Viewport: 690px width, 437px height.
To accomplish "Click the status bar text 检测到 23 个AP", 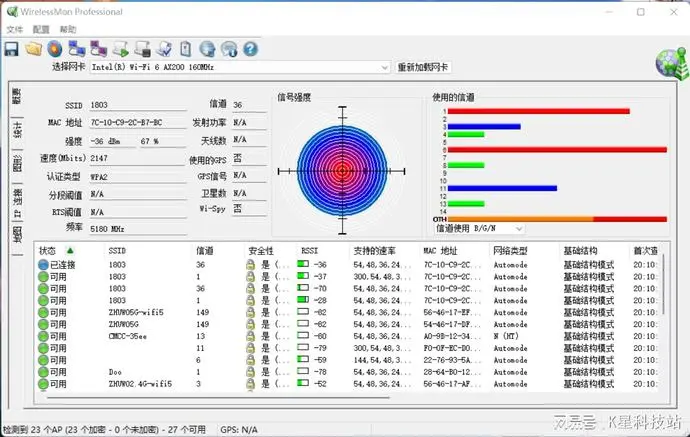I will click(x=104, y=430).
